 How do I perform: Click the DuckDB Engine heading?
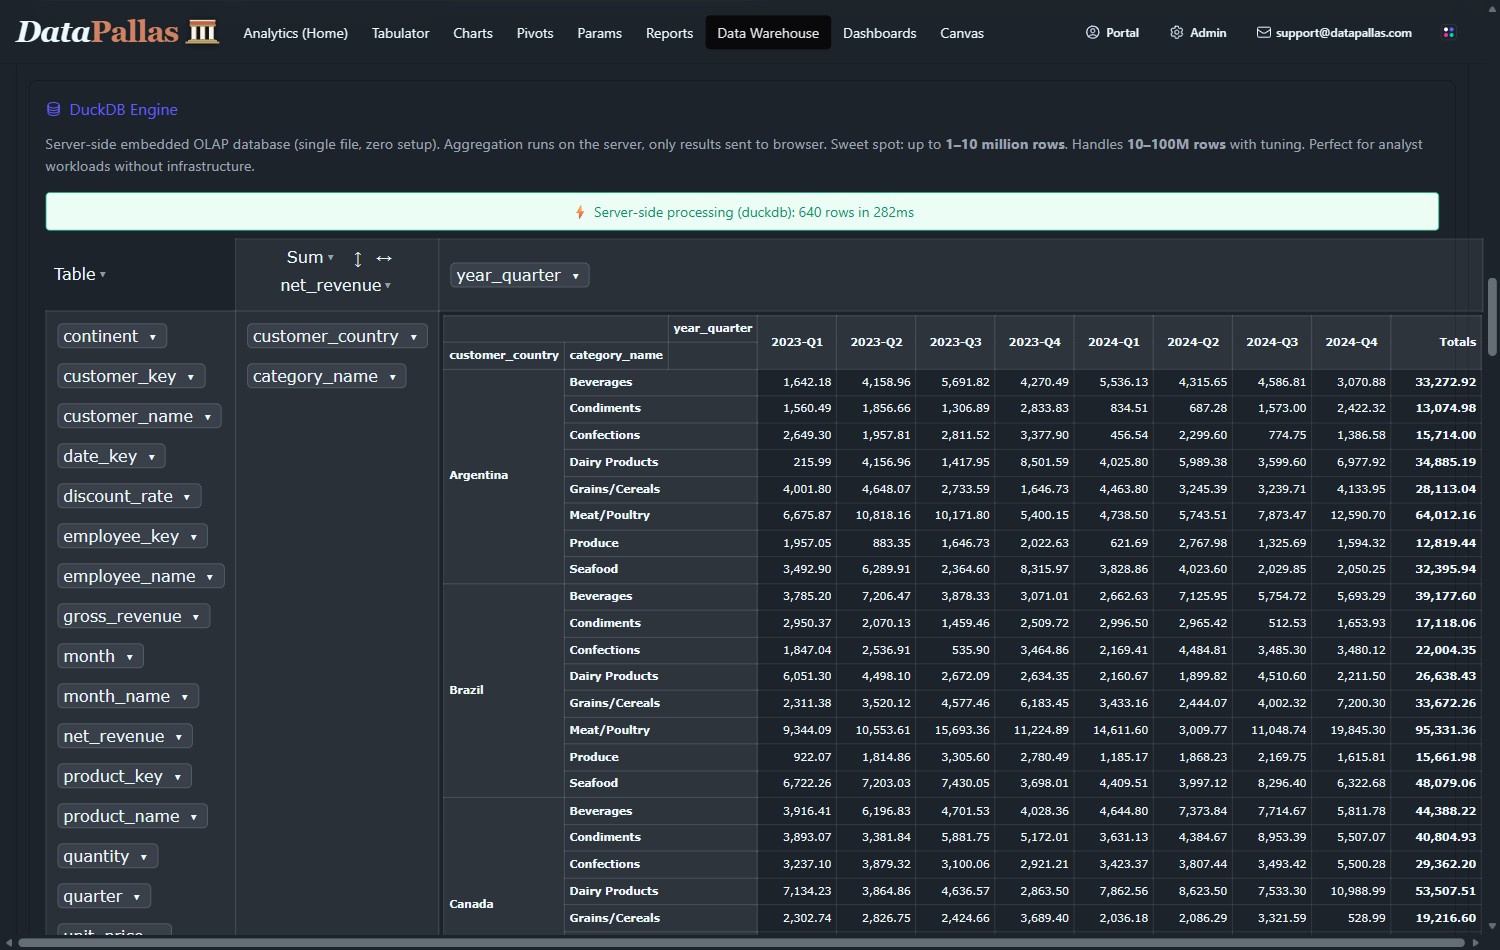pos(123,110)
